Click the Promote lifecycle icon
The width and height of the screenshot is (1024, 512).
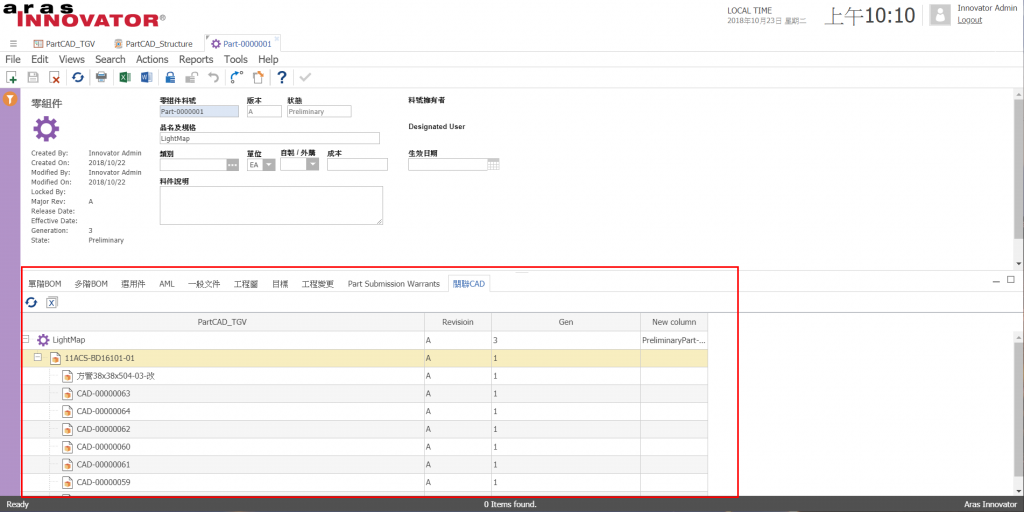[x=237, y=78]
